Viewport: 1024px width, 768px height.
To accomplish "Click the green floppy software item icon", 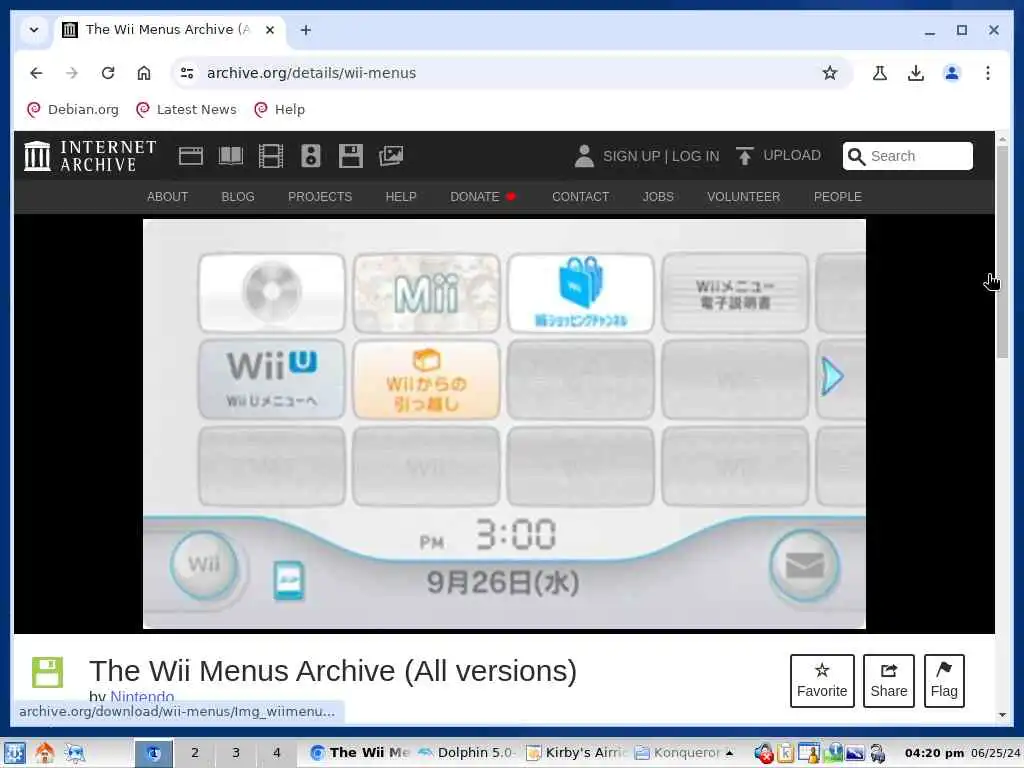I will (48, 672).
